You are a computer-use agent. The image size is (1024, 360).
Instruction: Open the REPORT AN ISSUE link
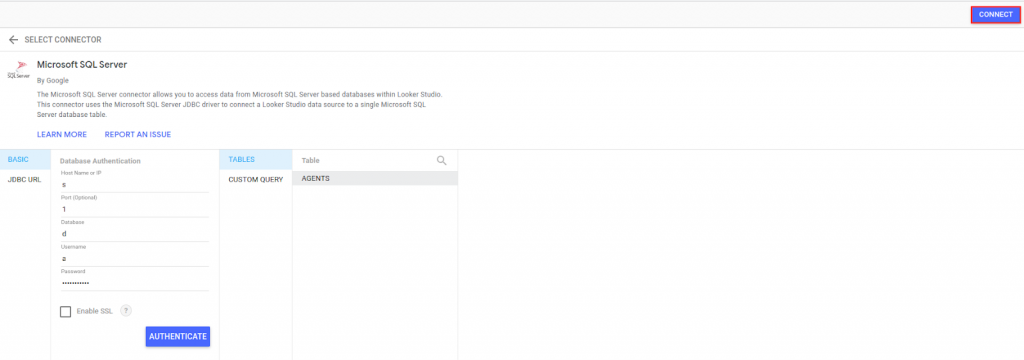[x=138, y=135]
